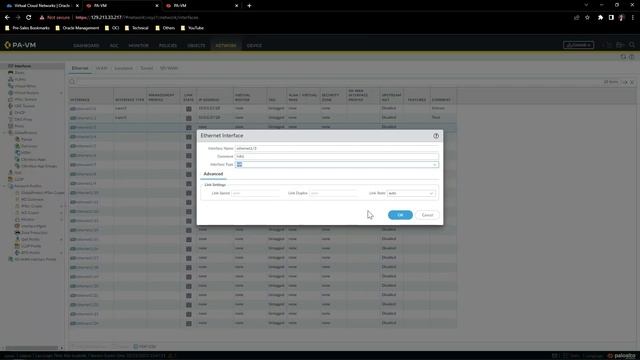The width and height of the screenshot is (640, 360).
Task: Open the ACC top menu
Action: [x=114, y=45]
